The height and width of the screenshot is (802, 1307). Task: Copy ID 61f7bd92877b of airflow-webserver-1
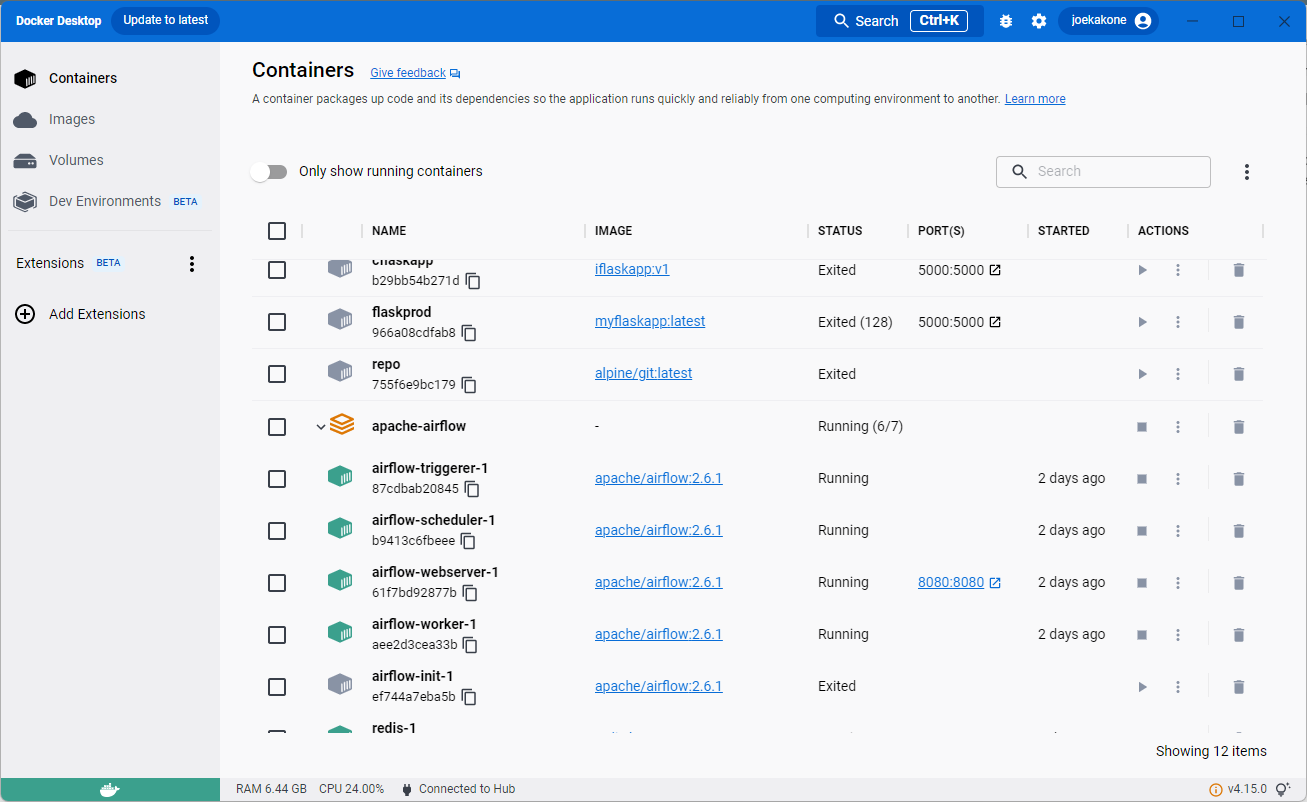470,593
